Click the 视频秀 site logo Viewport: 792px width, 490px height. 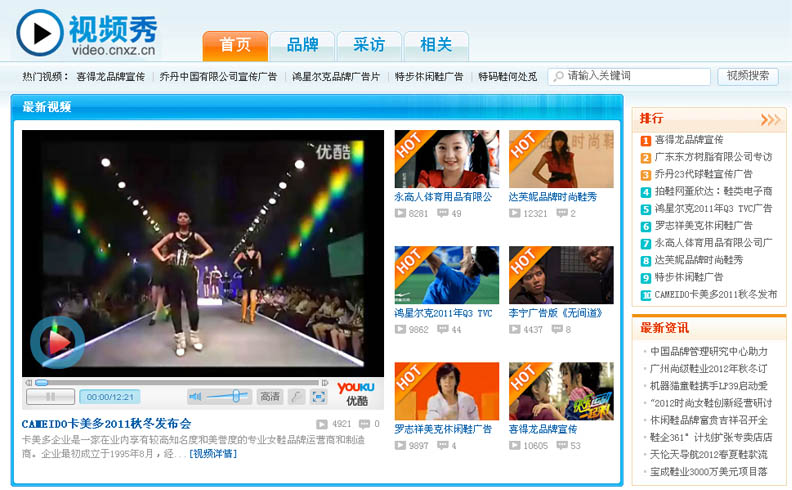[x=87, y=34]
